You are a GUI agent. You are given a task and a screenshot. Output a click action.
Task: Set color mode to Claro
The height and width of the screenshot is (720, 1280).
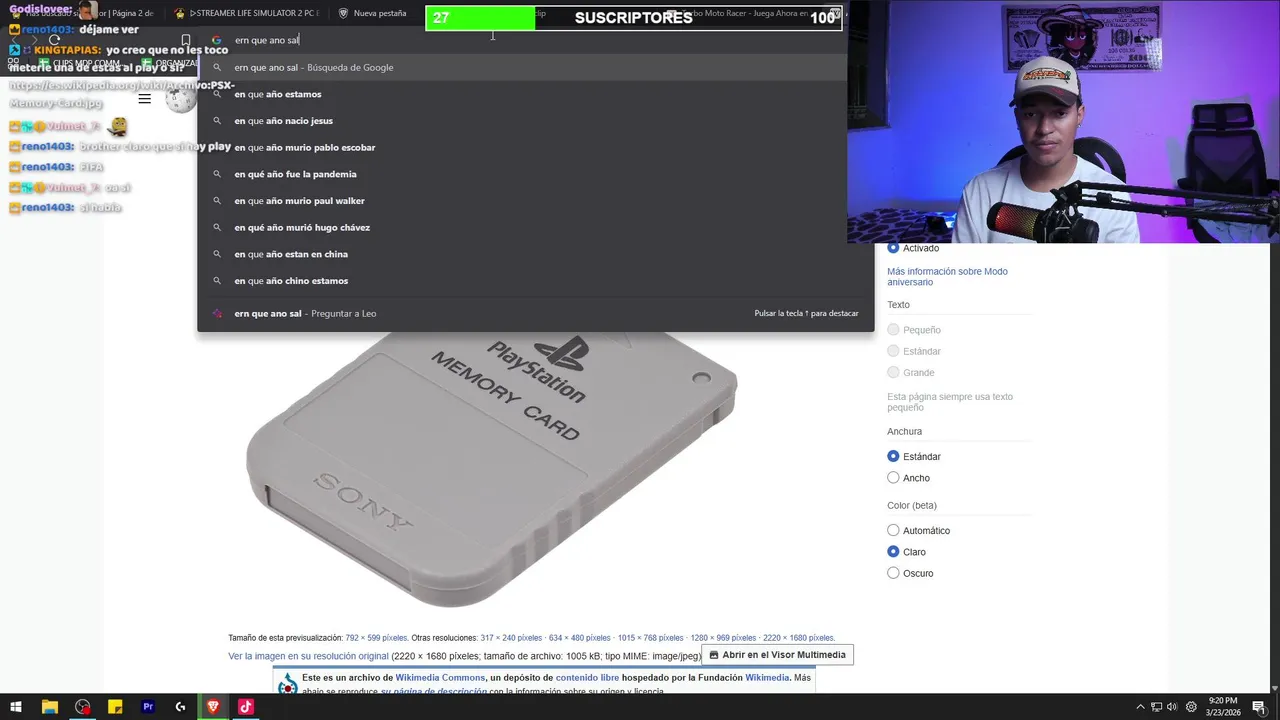[893, 552]
